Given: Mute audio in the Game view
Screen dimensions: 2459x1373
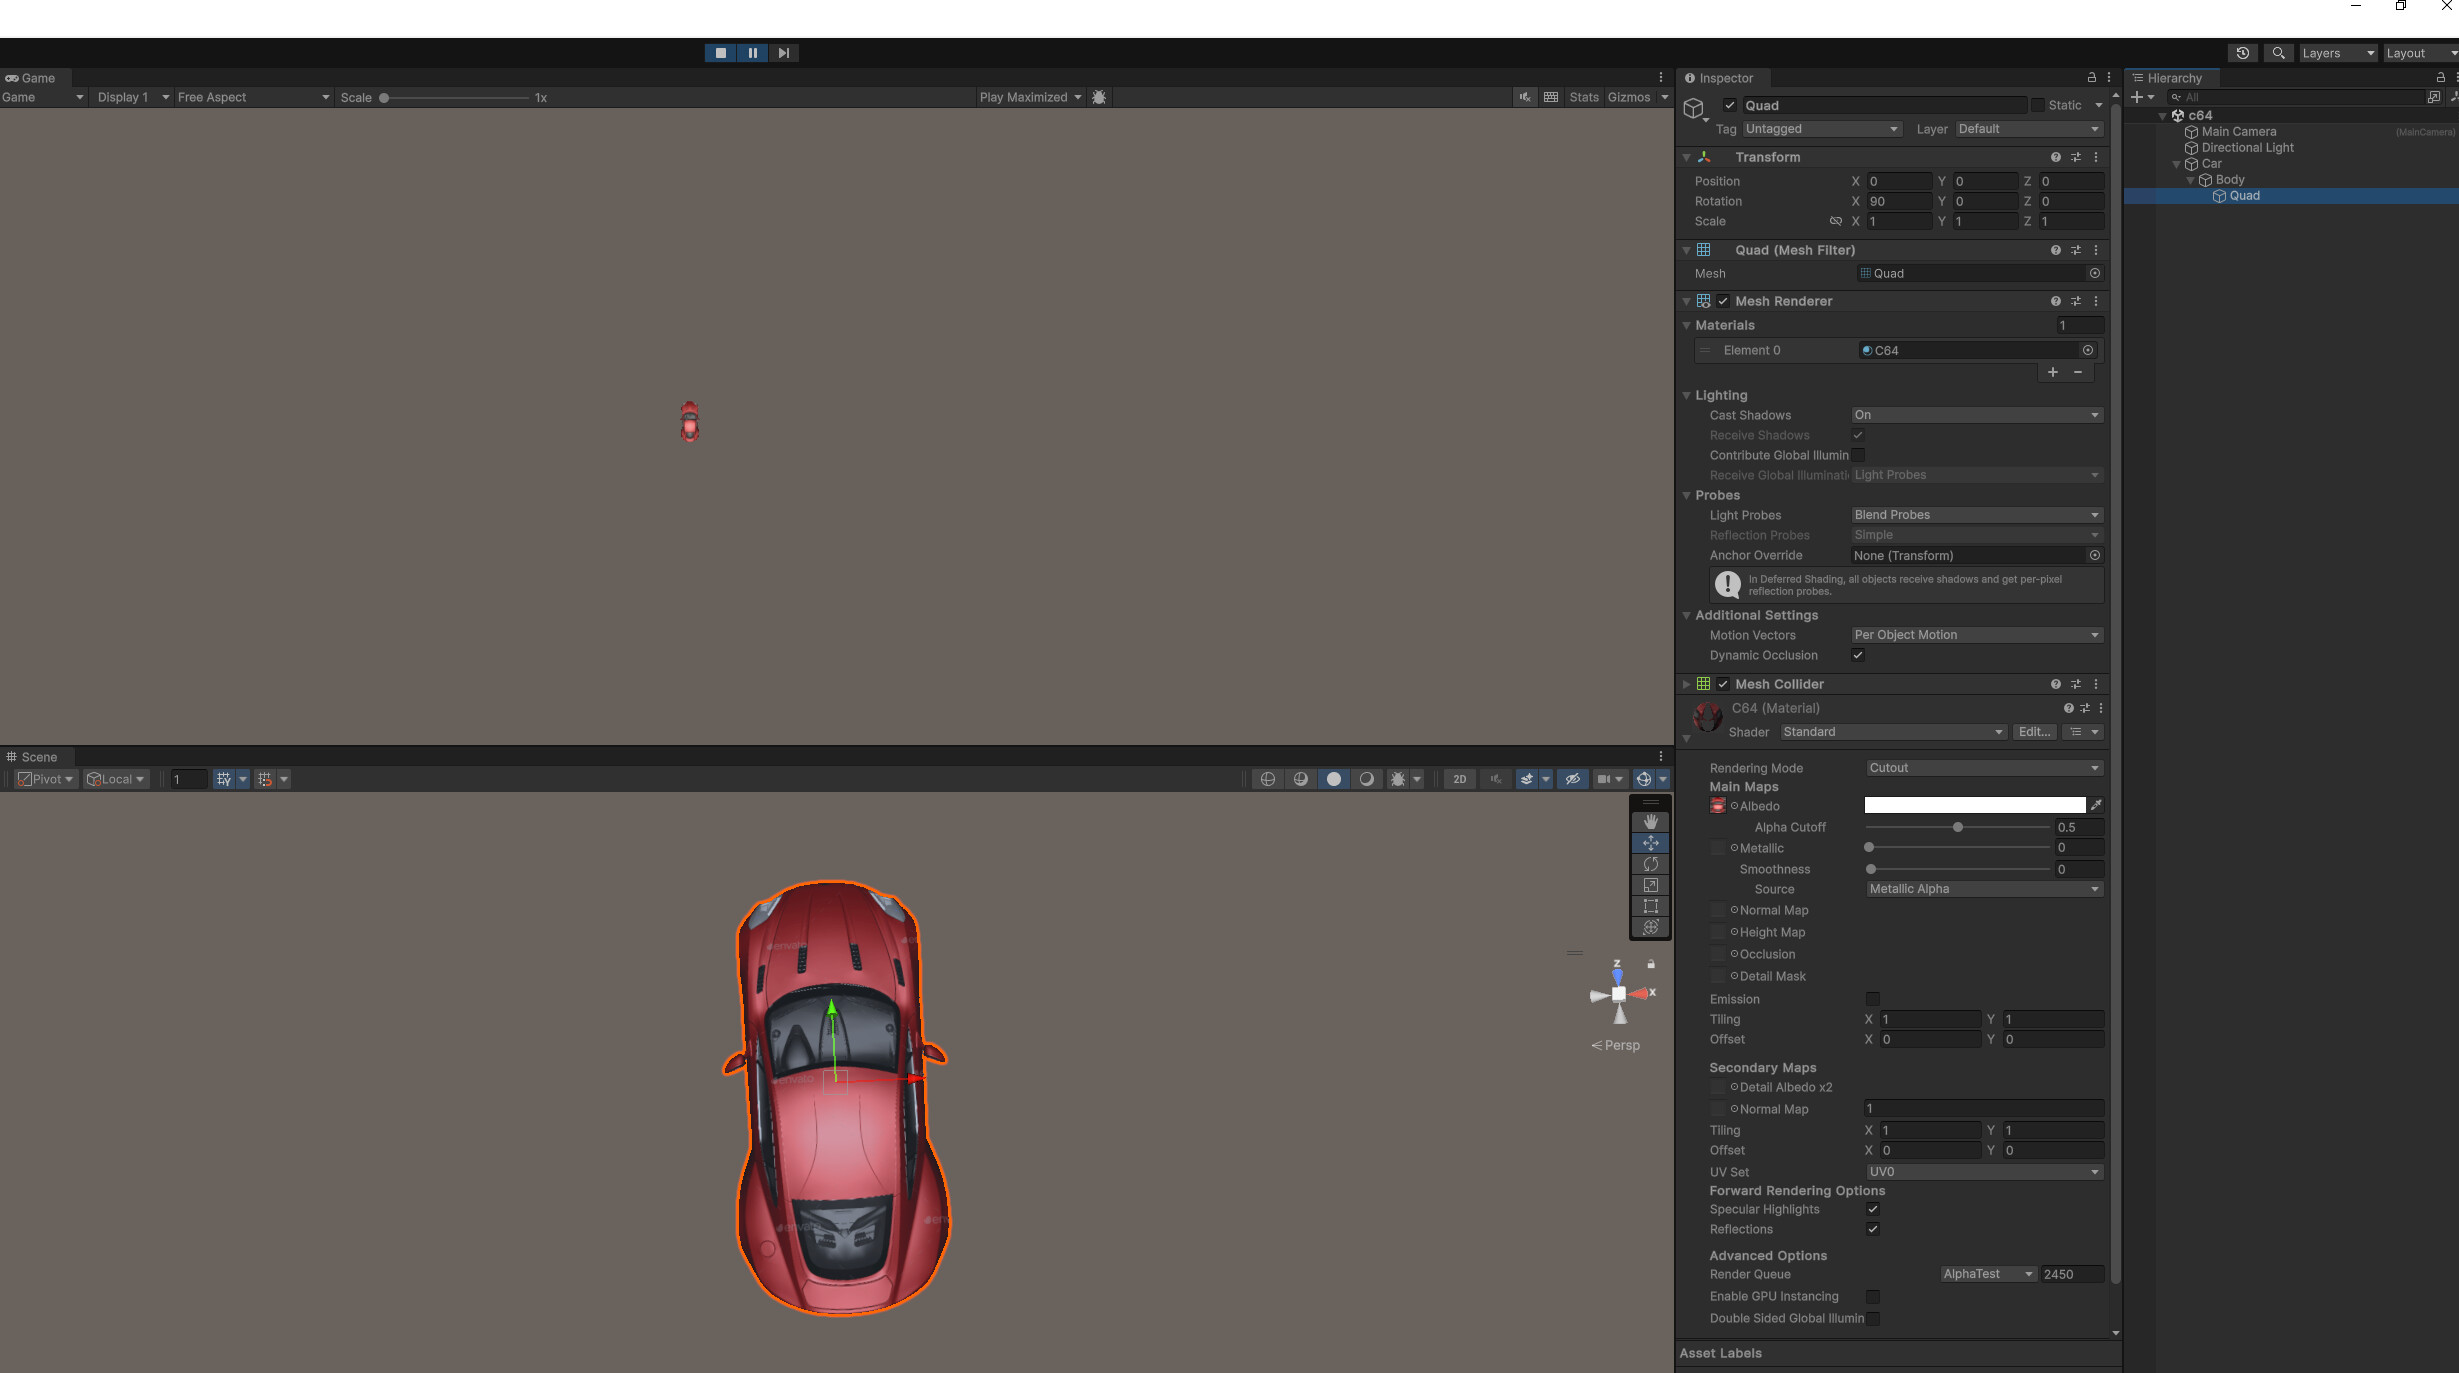Looking at the screenshot, I should click(1523, 97).
